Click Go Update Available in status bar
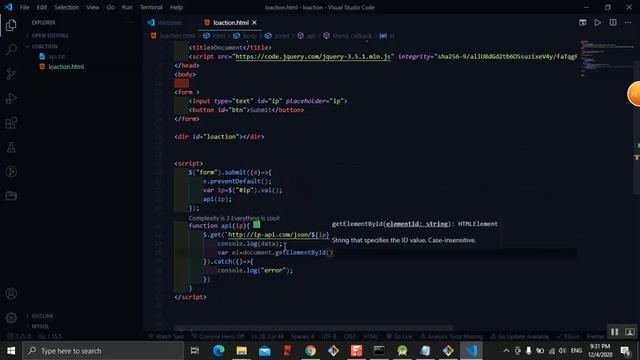 click(520, 337)
